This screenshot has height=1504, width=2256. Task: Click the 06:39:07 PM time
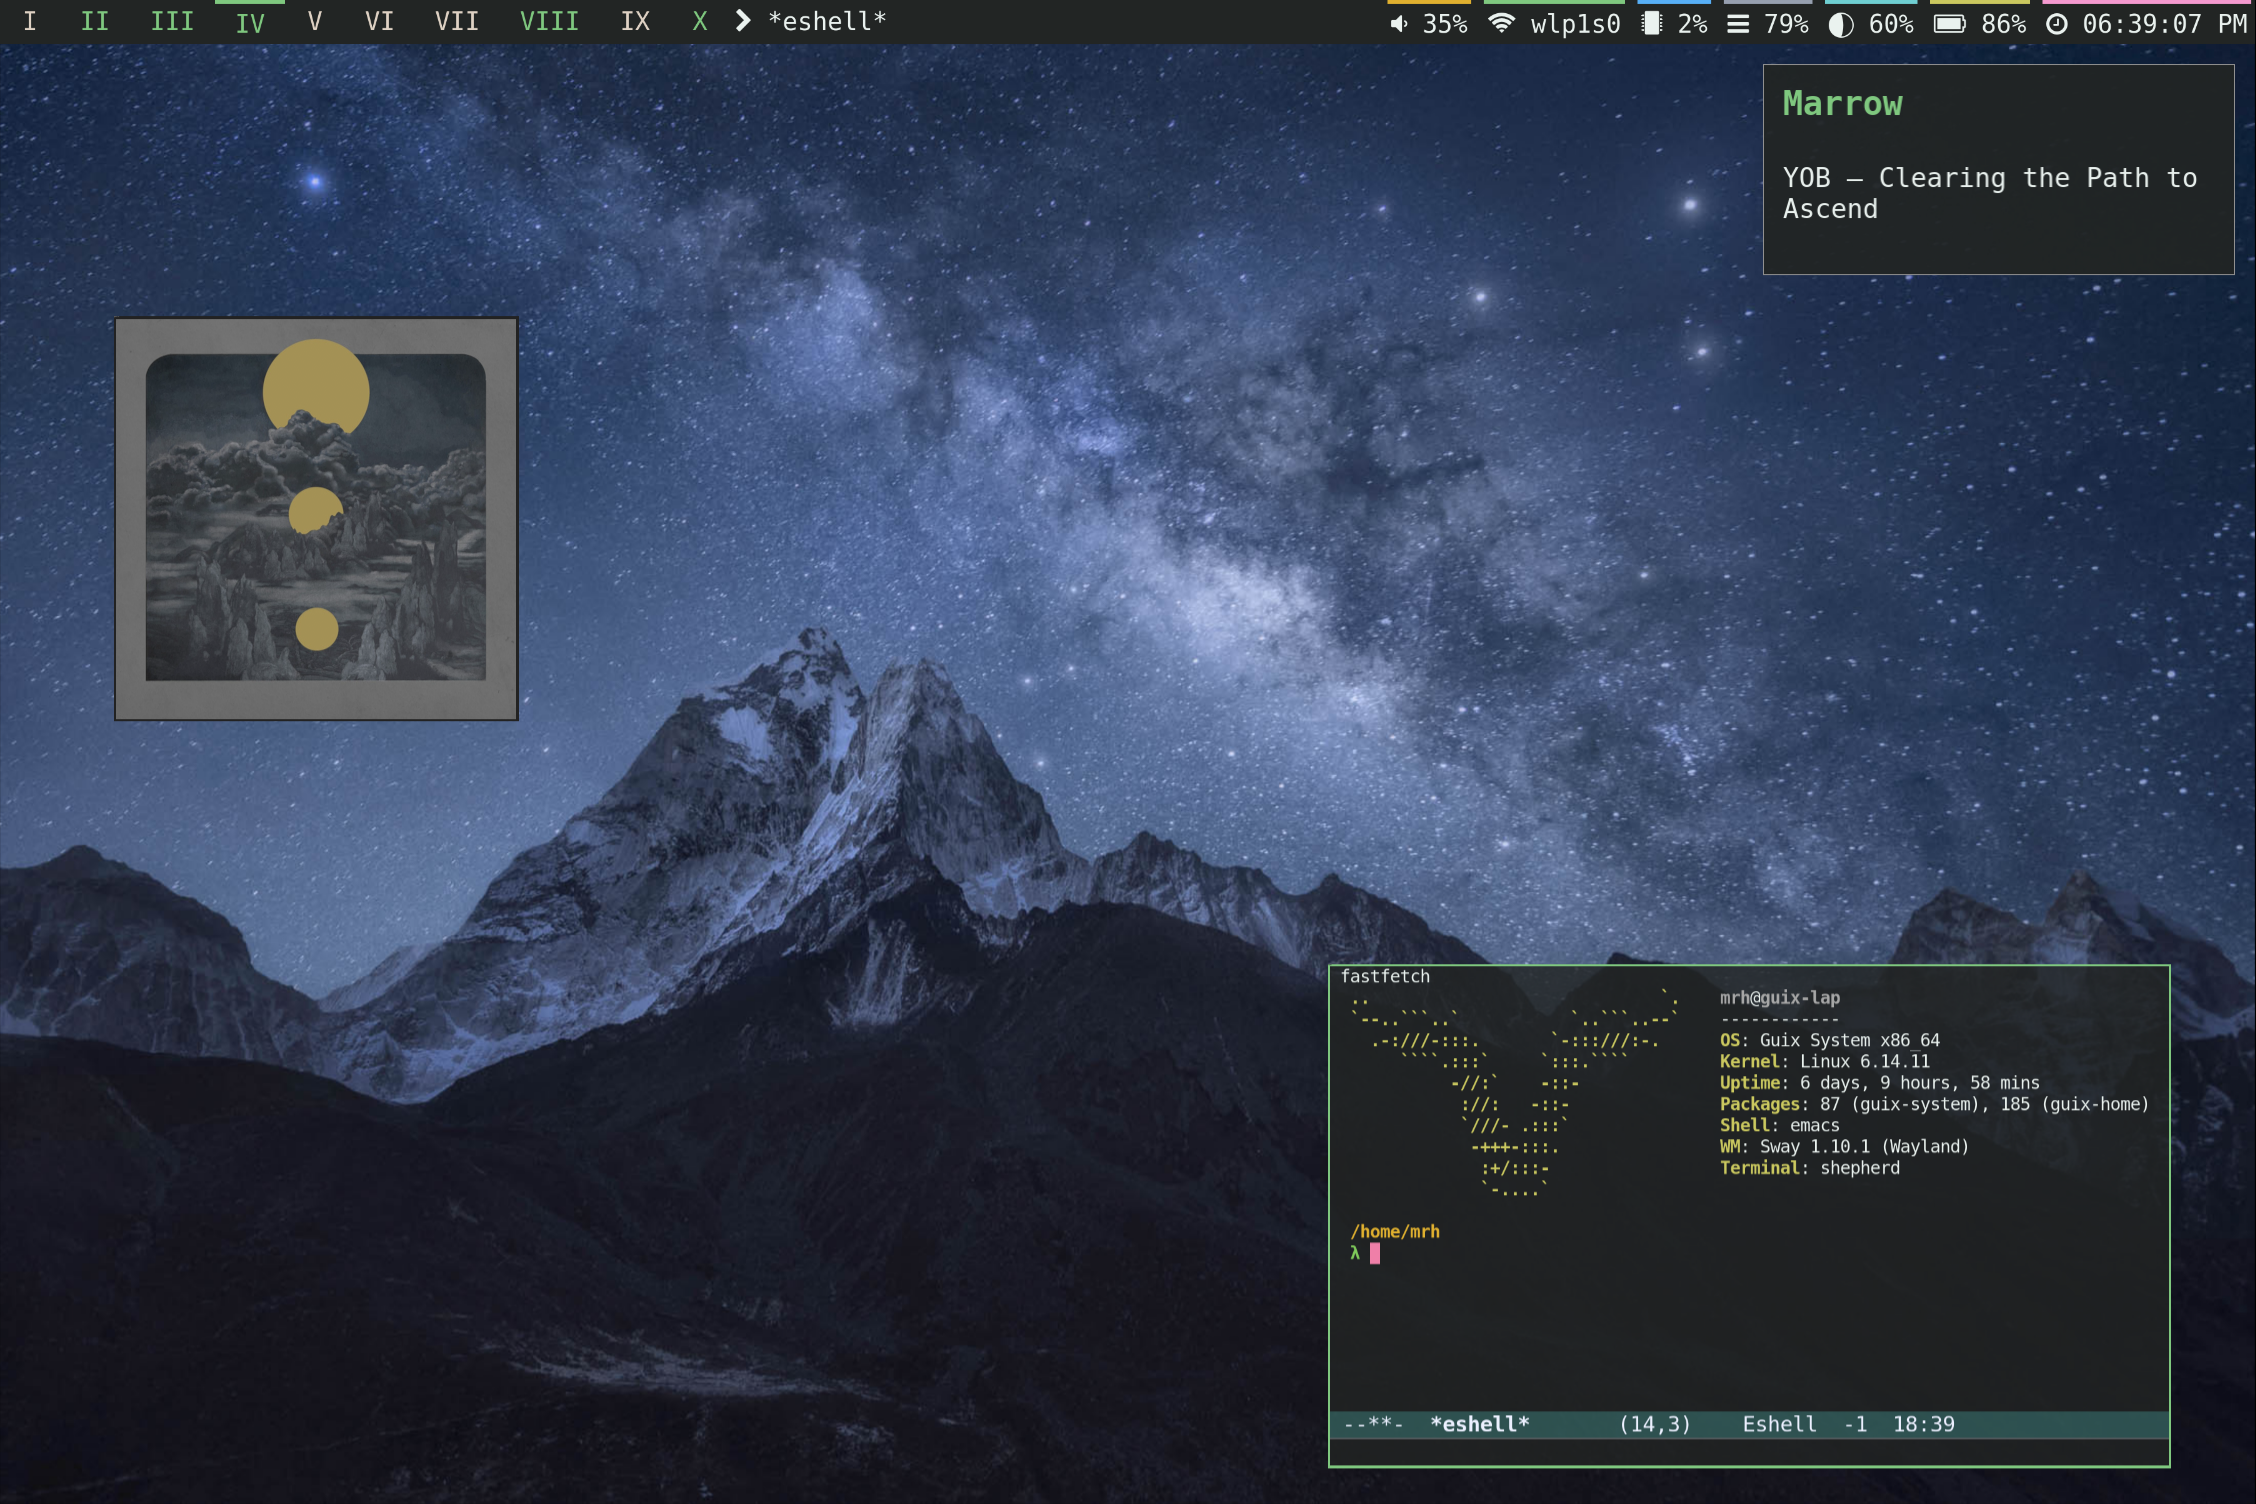(2165, 24)
